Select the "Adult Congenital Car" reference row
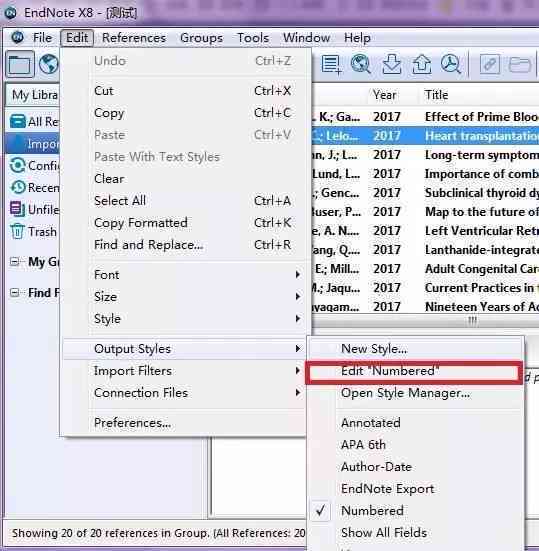 click(x=425, y=268)
